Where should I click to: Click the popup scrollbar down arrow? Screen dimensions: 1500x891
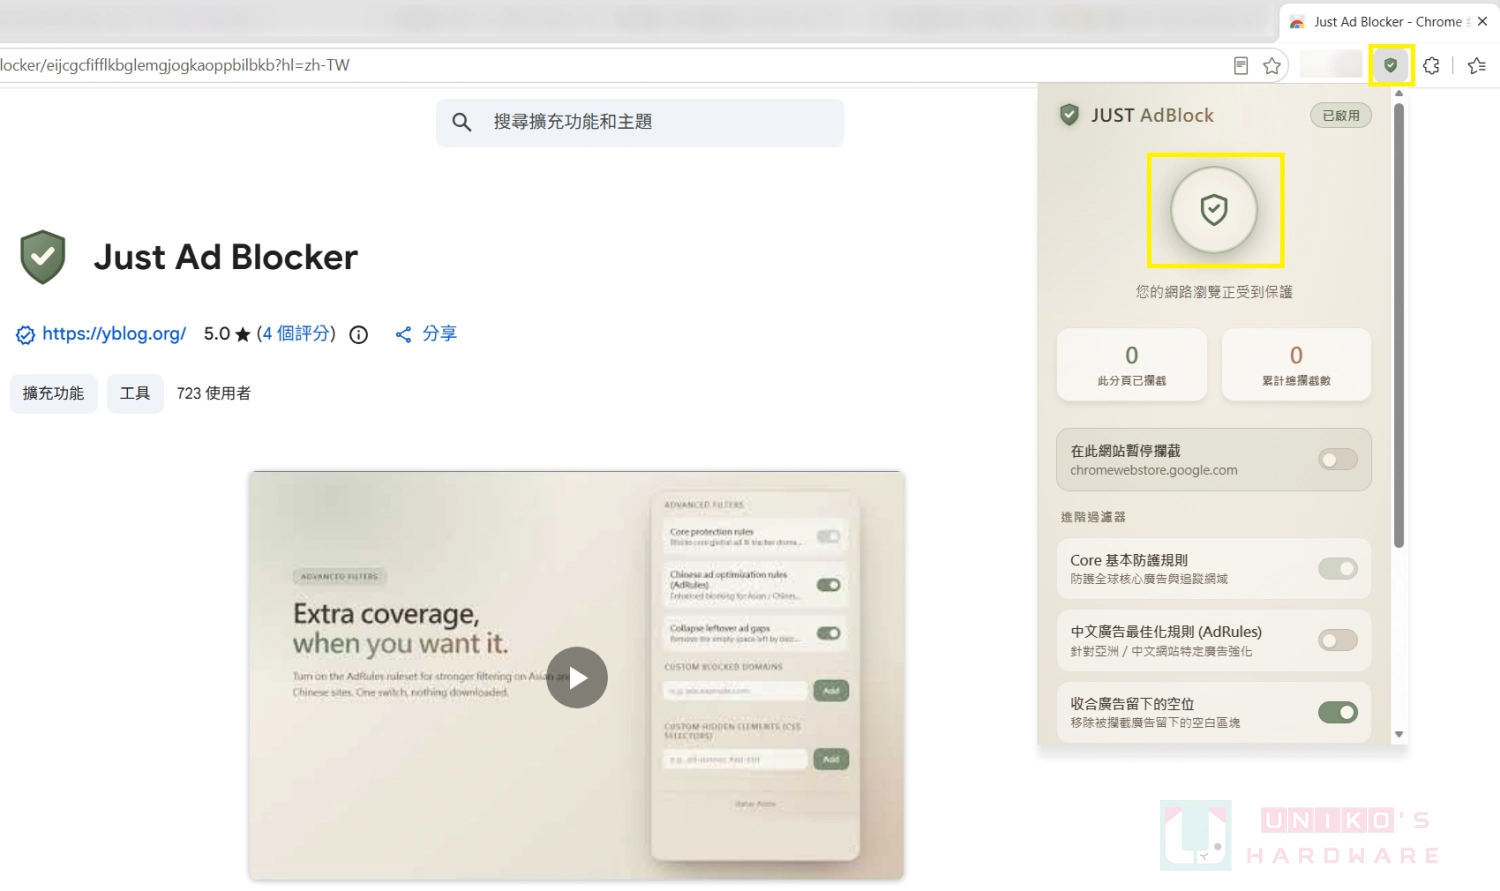[x=1399, y=734]
